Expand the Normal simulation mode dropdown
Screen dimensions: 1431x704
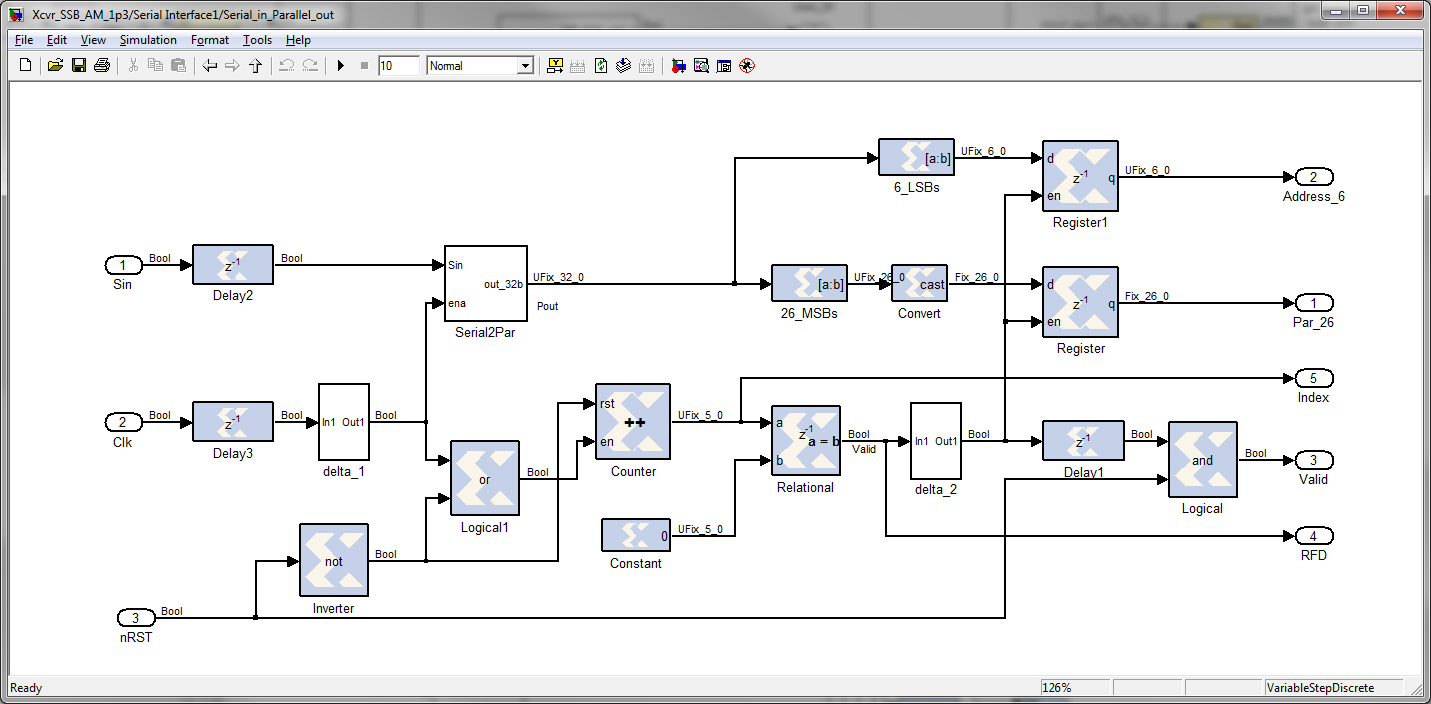525,66
